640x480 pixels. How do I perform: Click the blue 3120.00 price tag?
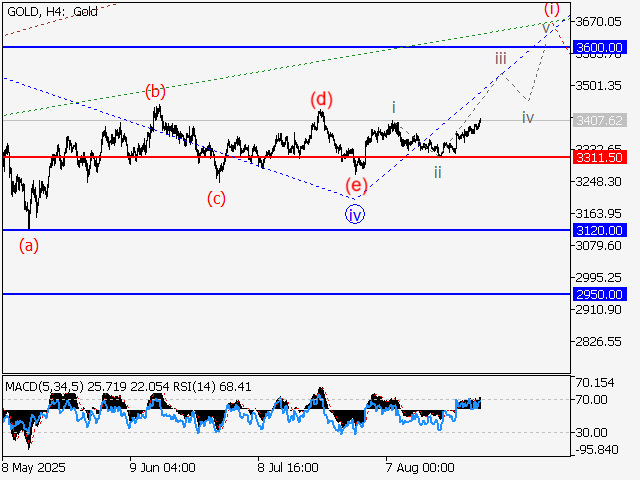click(600, 230)
